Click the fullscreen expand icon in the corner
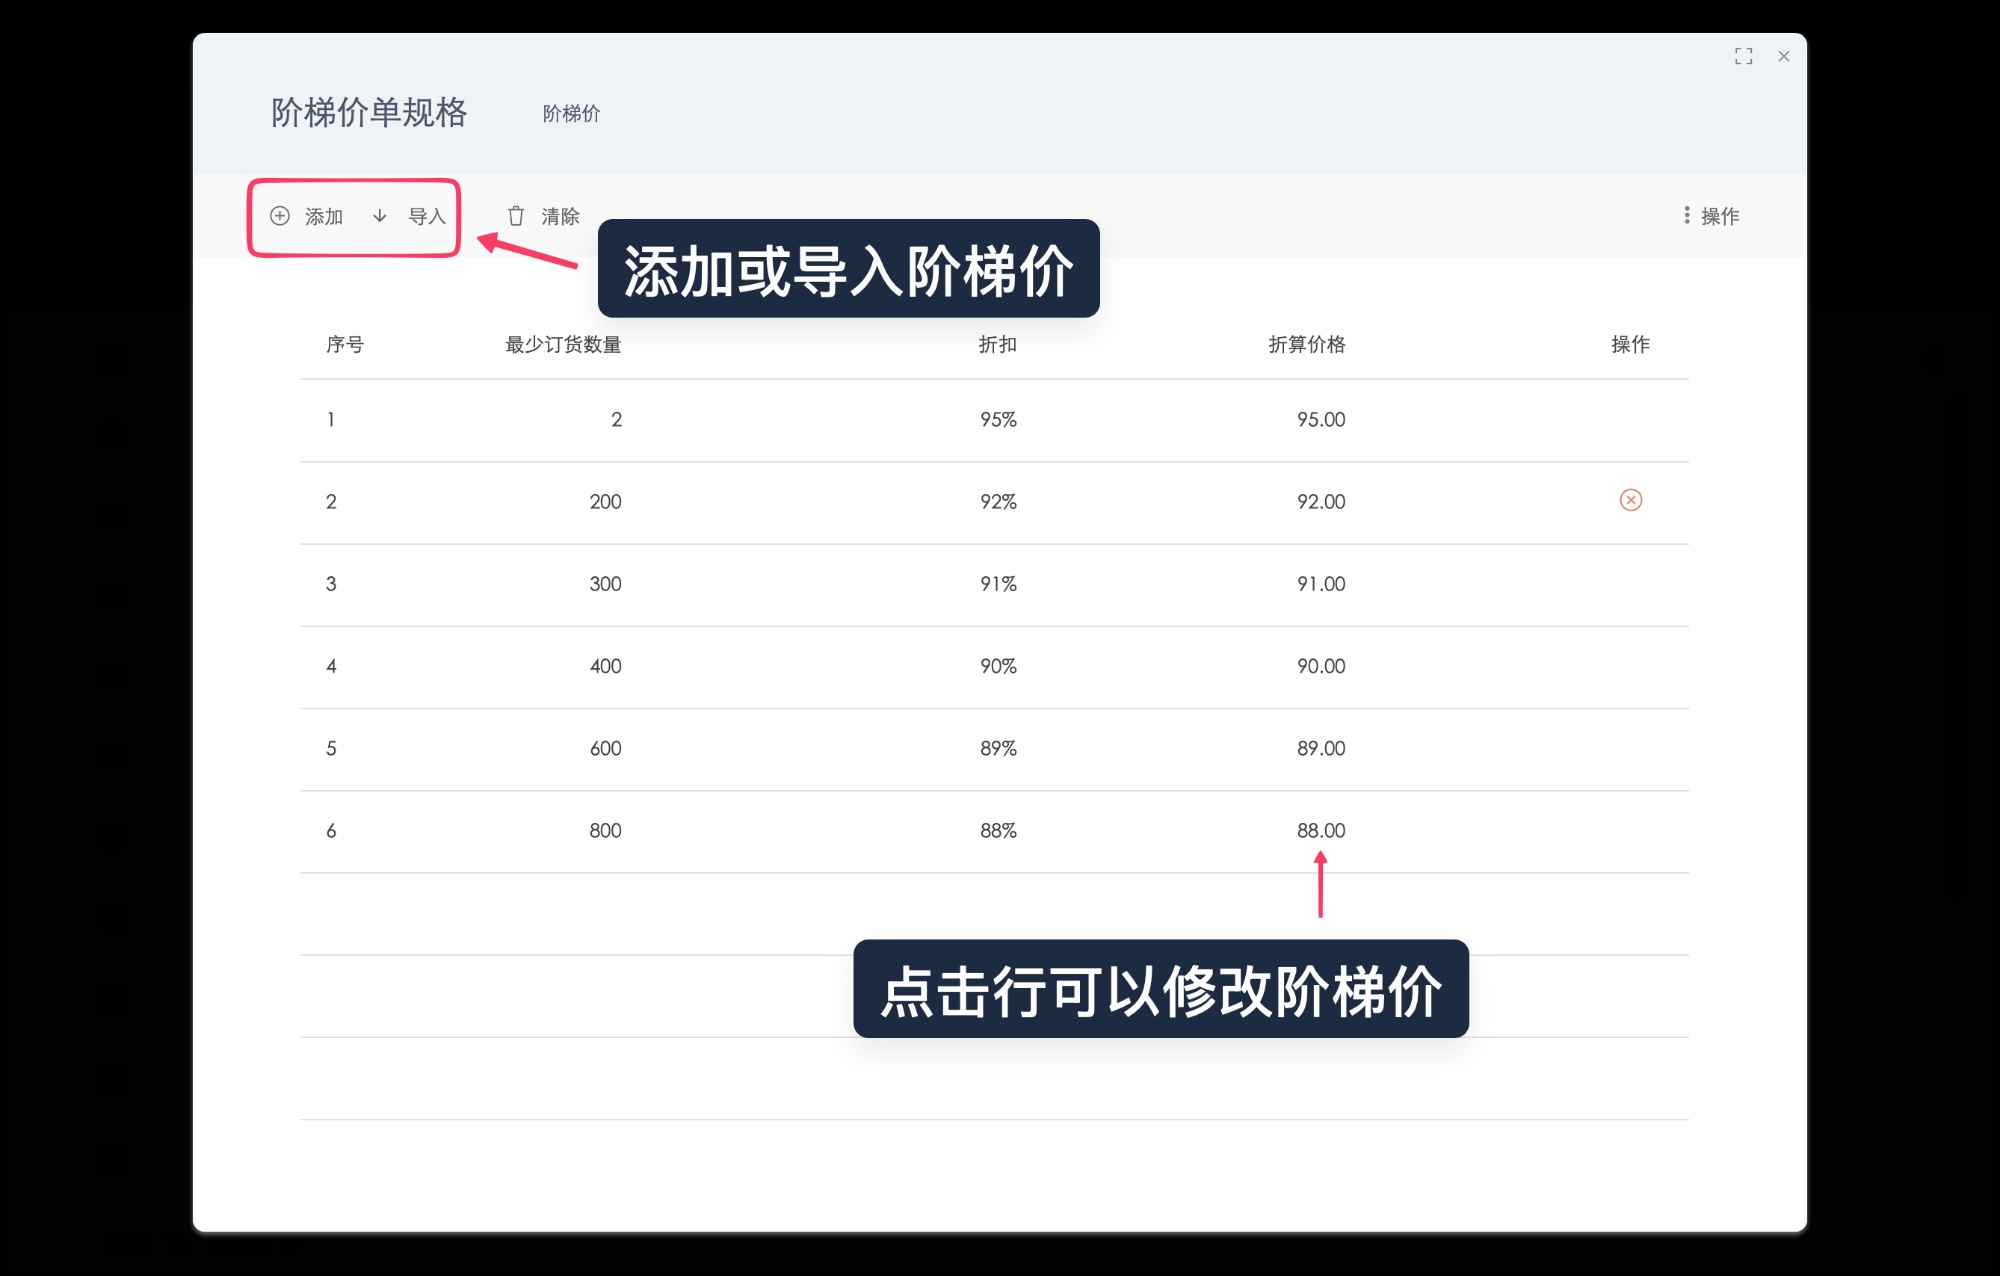2000x1276 pixels. pyautogui.click(x=1743, y=57)
